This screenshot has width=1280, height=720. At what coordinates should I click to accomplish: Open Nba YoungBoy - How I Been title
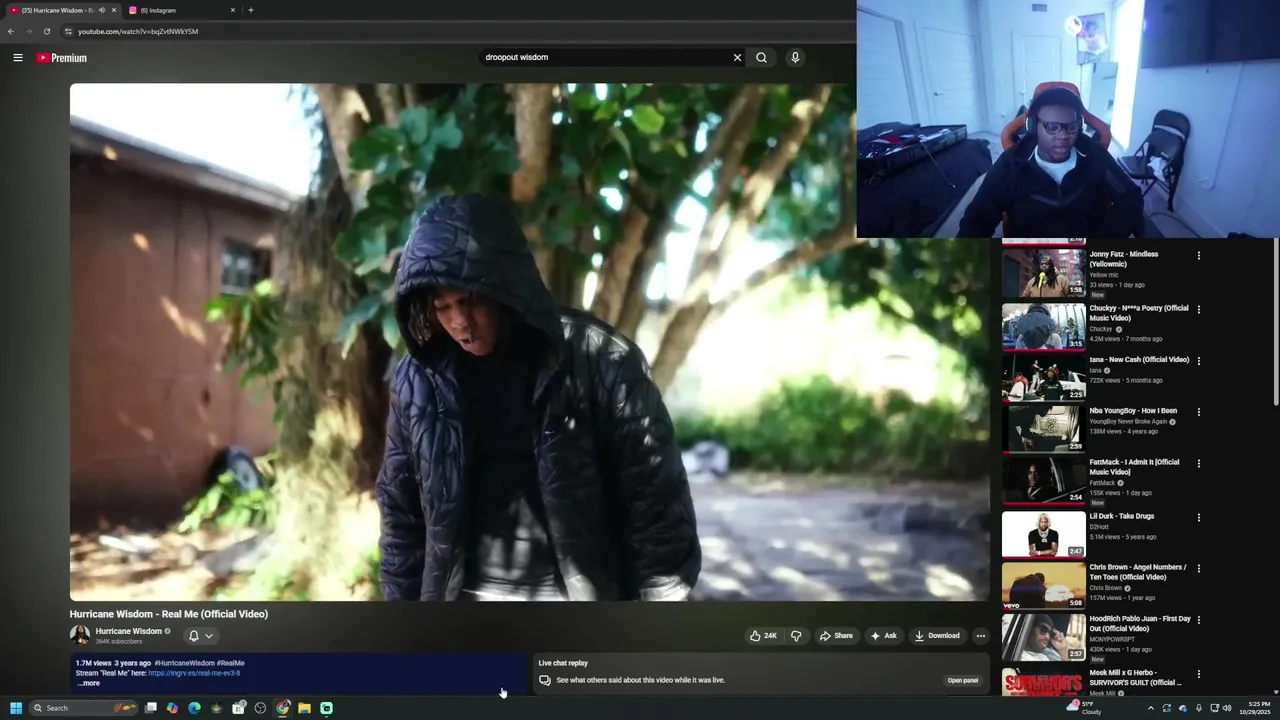[1133, 411]
